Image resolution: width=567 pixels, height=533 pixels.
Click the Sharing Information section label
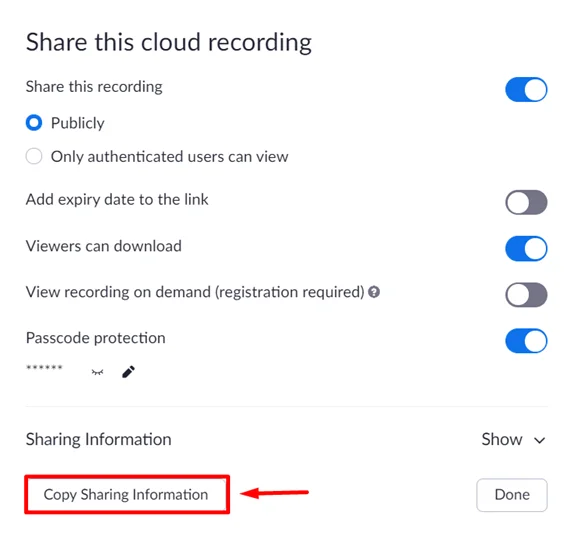(98, 439)
